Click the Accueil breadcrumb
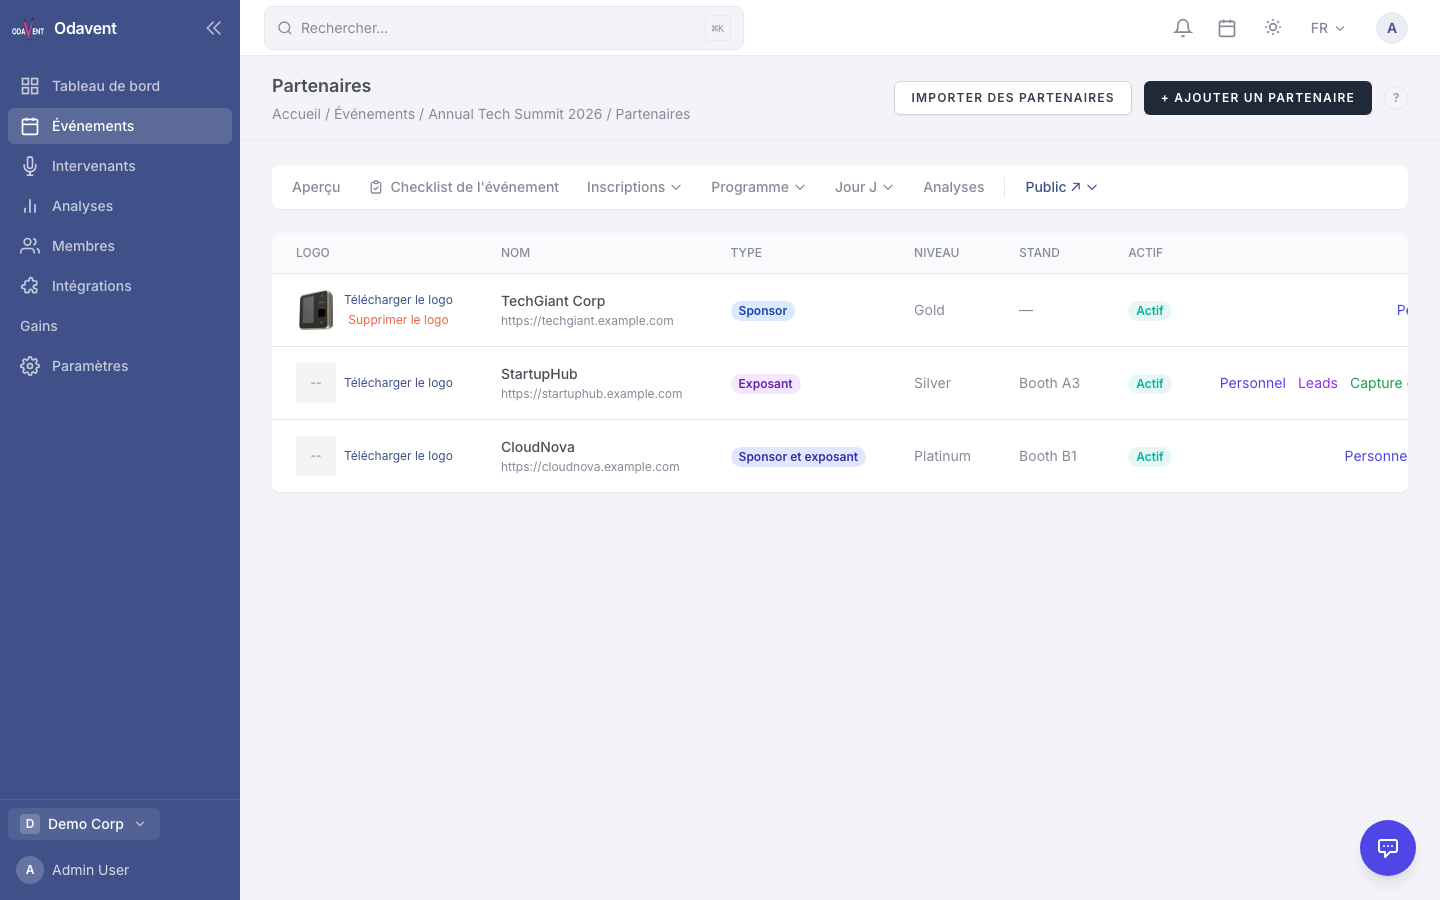Screen dimensions: 1440x900 coord(296,114)
